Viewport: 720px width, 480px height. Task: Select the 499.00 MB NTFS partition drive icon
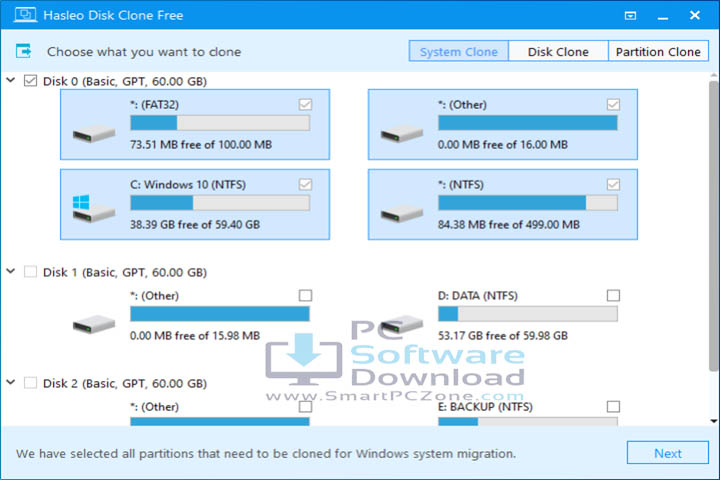tap(401, 213)
